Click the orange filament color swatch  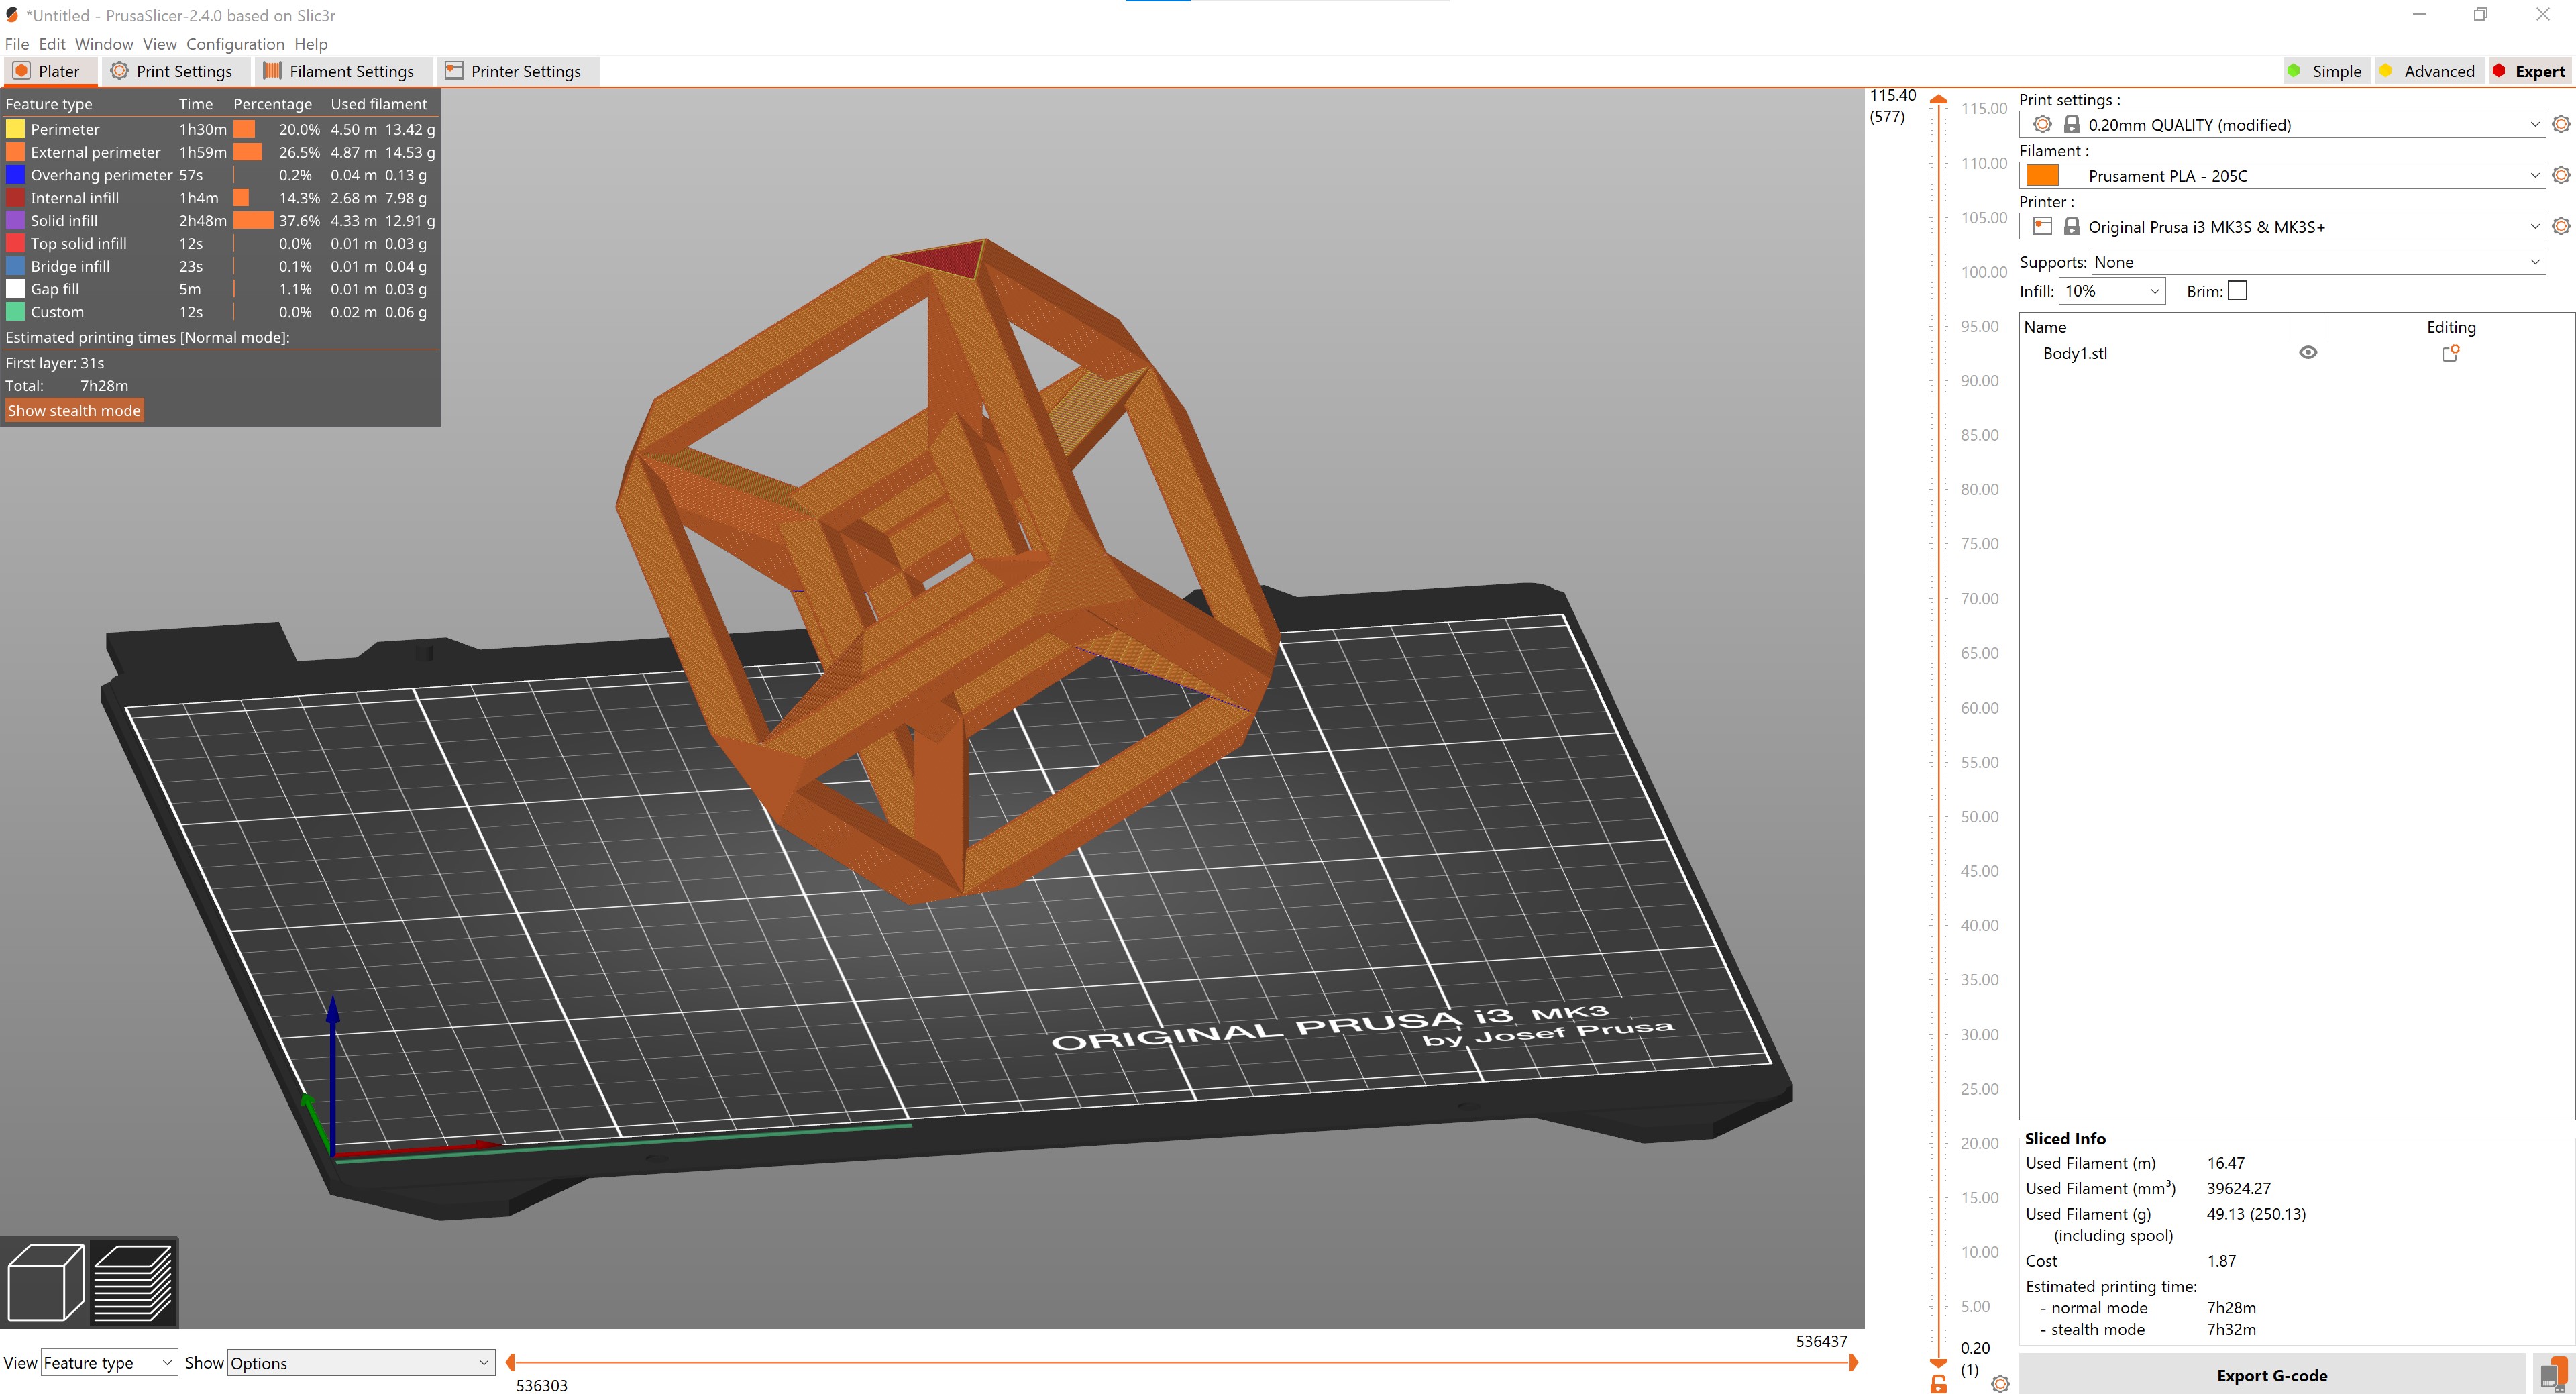(2042, 175)
